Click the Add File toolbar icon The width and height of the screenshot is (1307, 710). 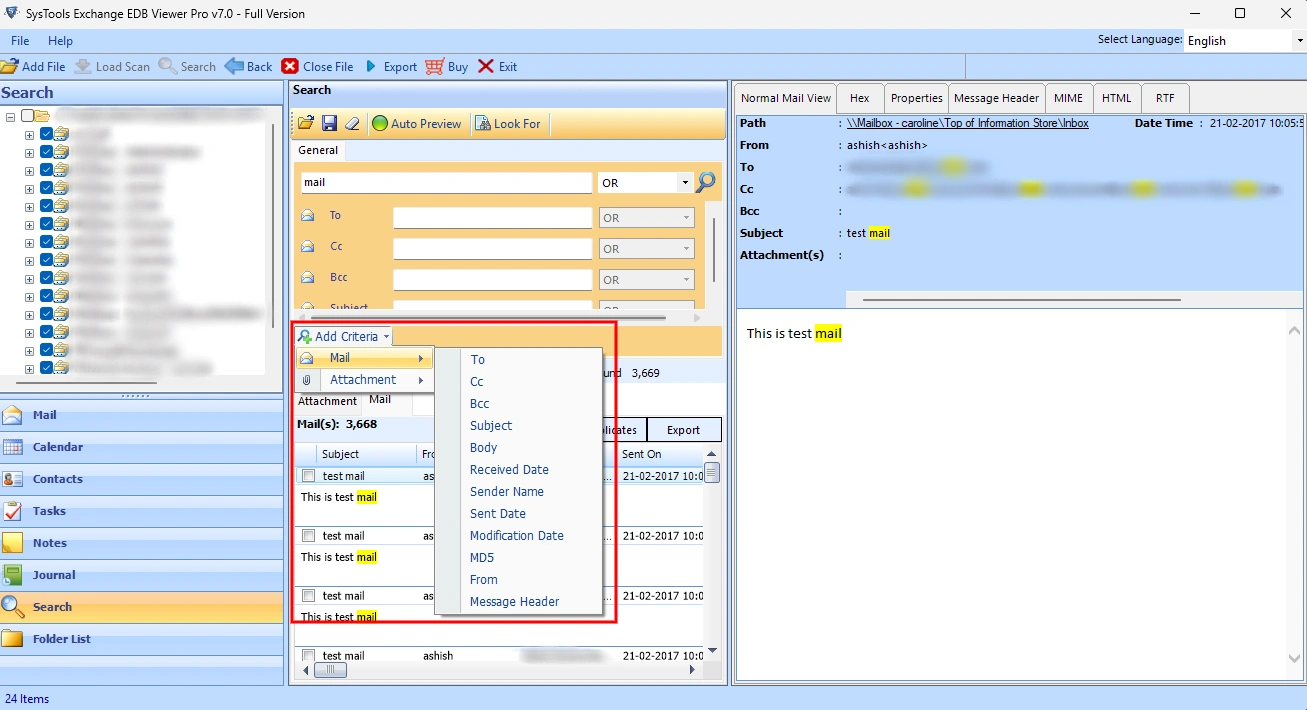9,67
